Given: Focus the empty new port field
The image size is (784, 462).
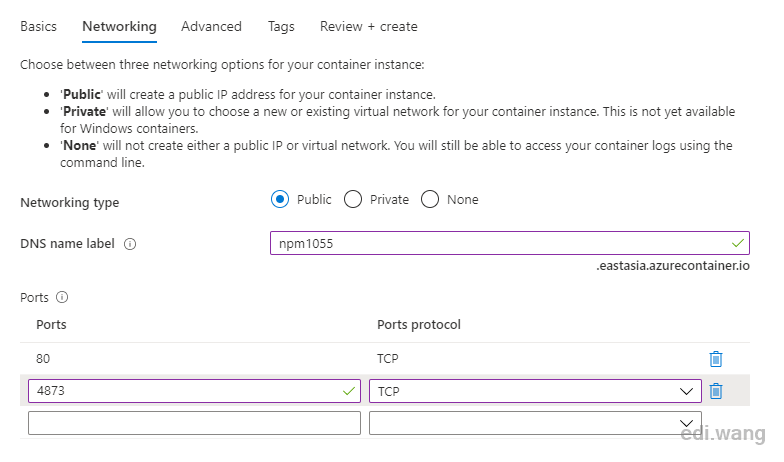Looking at the screenshot, I should coord(194,423).
